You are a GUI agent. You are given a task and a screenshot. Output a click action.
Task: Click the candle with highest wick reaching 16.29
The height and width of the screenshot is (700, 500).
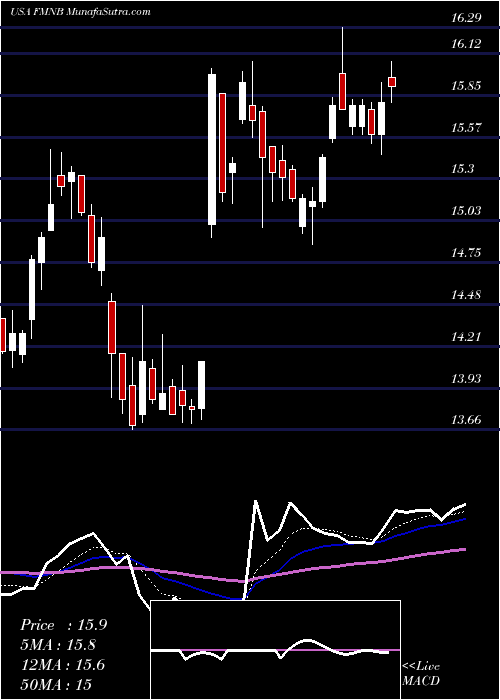(342, 91)
